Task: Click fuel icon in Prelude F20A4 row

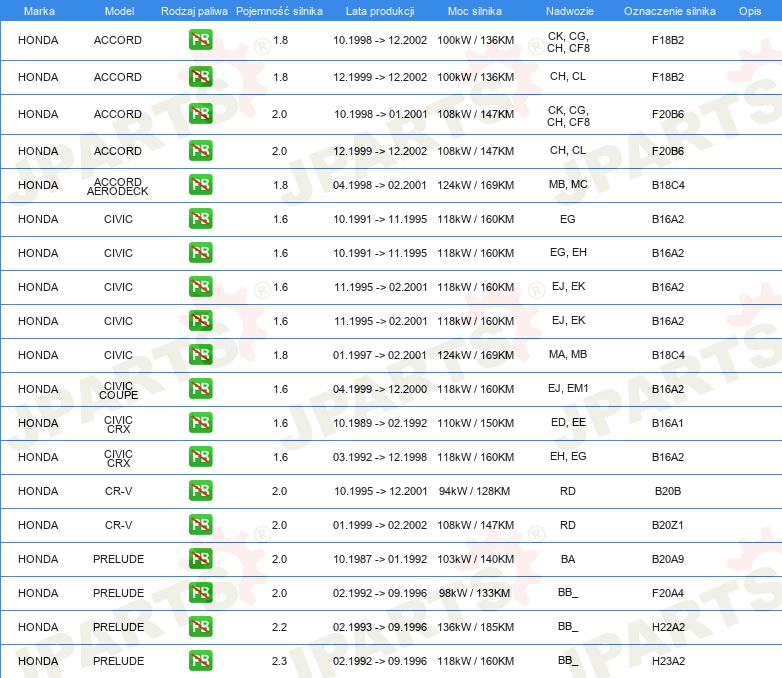Action: [200, 593]
